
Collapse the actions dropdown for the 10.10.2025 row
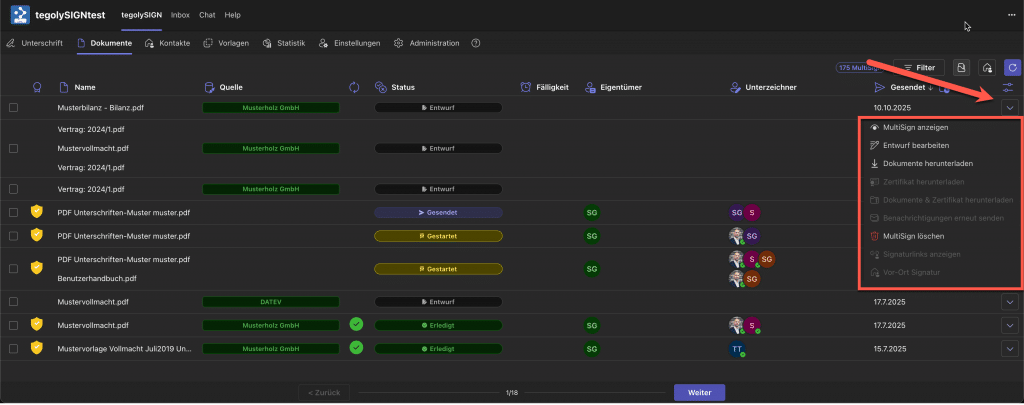(1010, 107)
